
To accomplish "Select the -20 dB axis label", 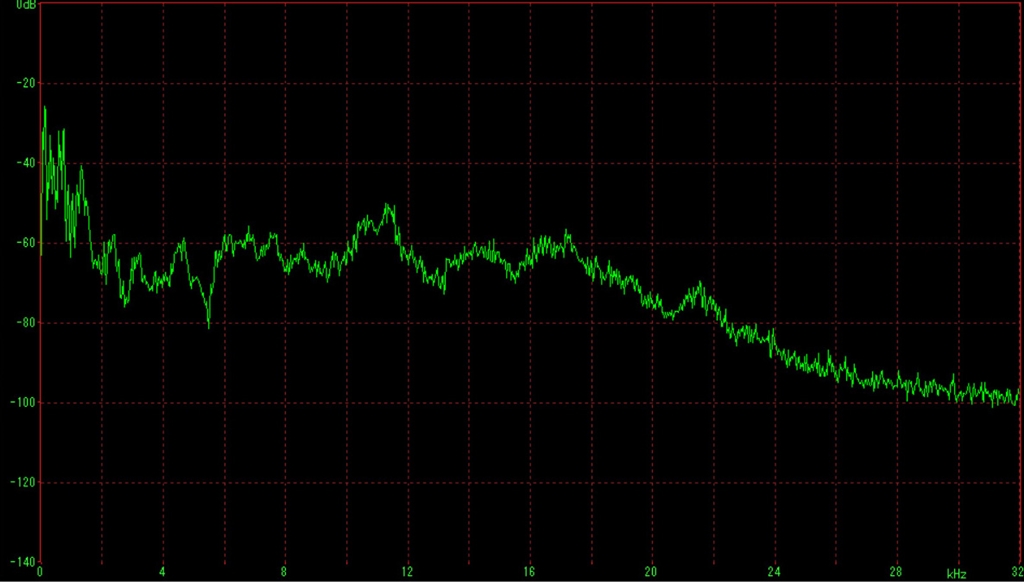I will 25,83.
